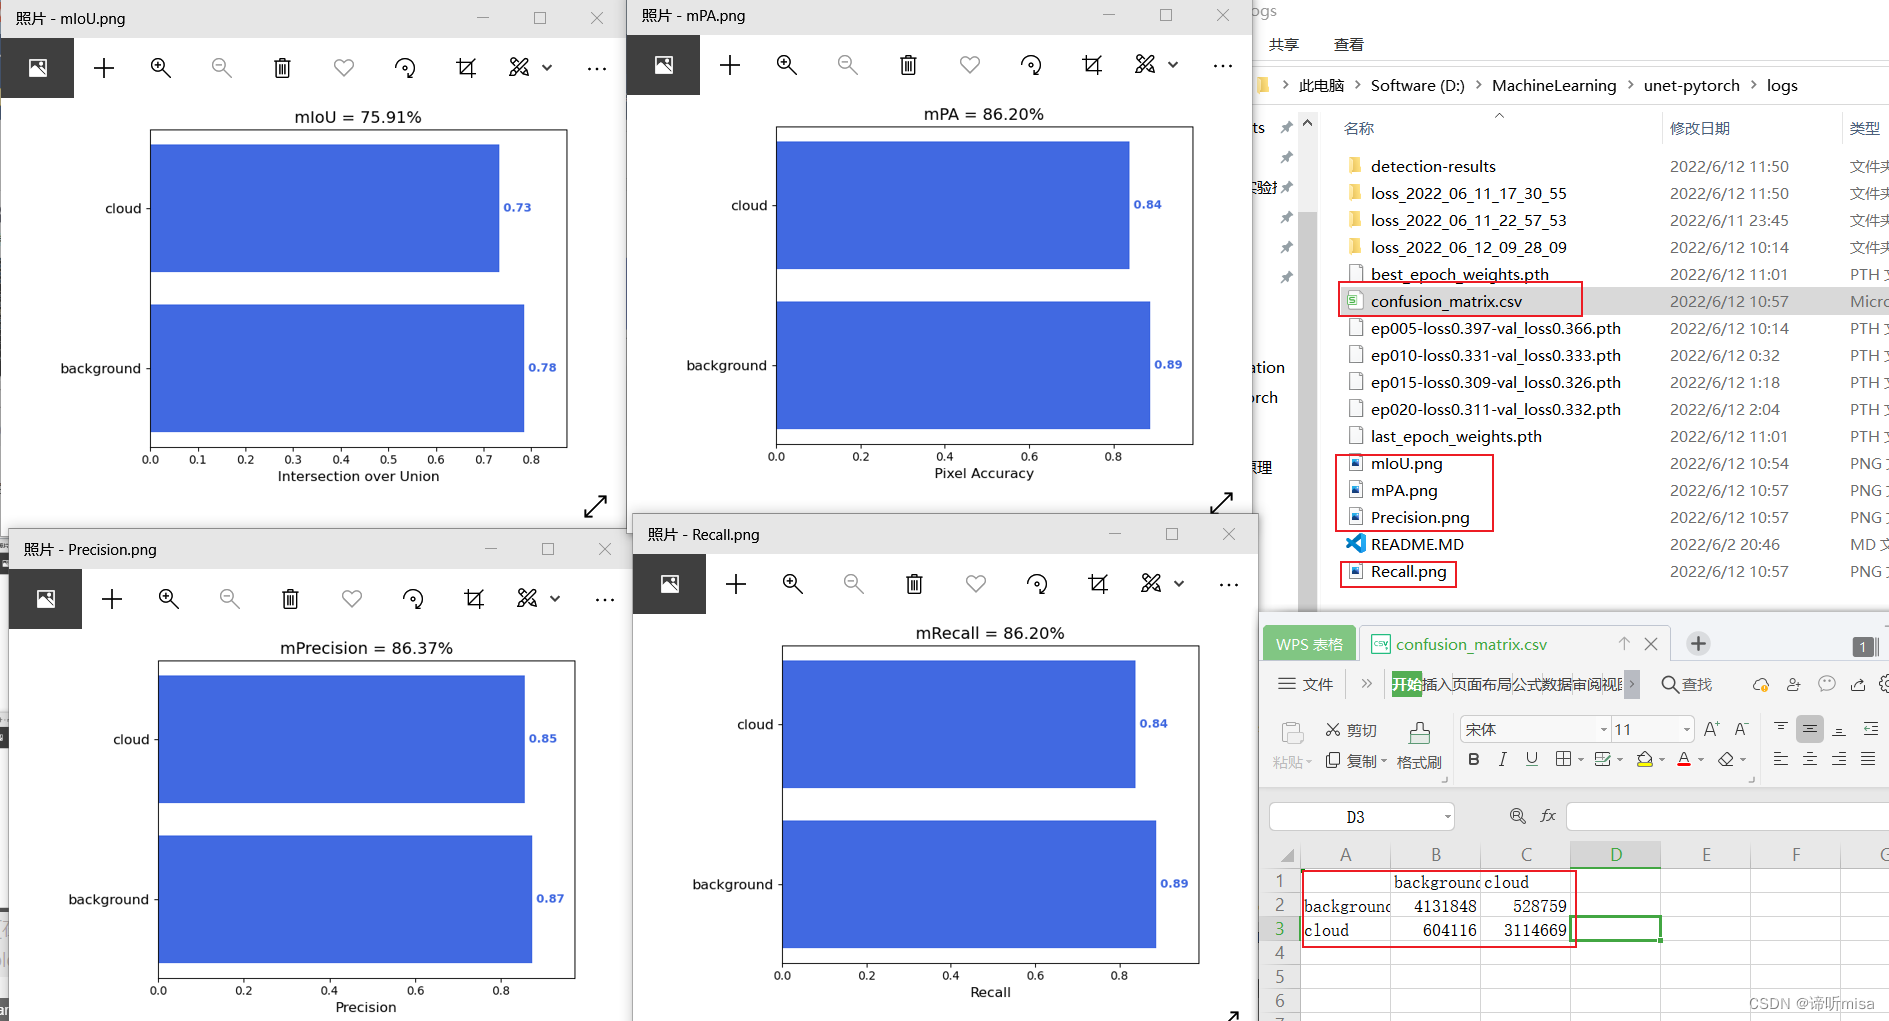Open more options in mPA.png window
The width and height of the screenshot is (1889, 1021).
point(1222,65)
